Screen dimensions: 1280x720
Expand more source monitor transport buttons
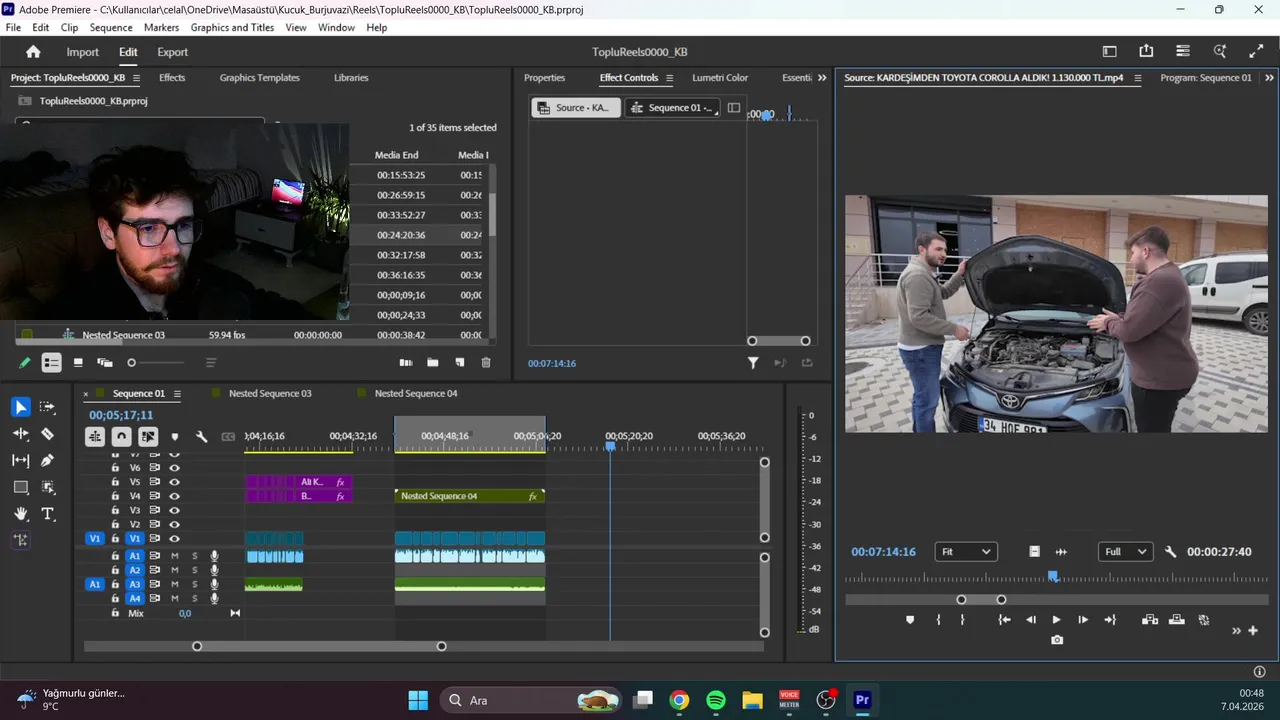coord(1237,630)
